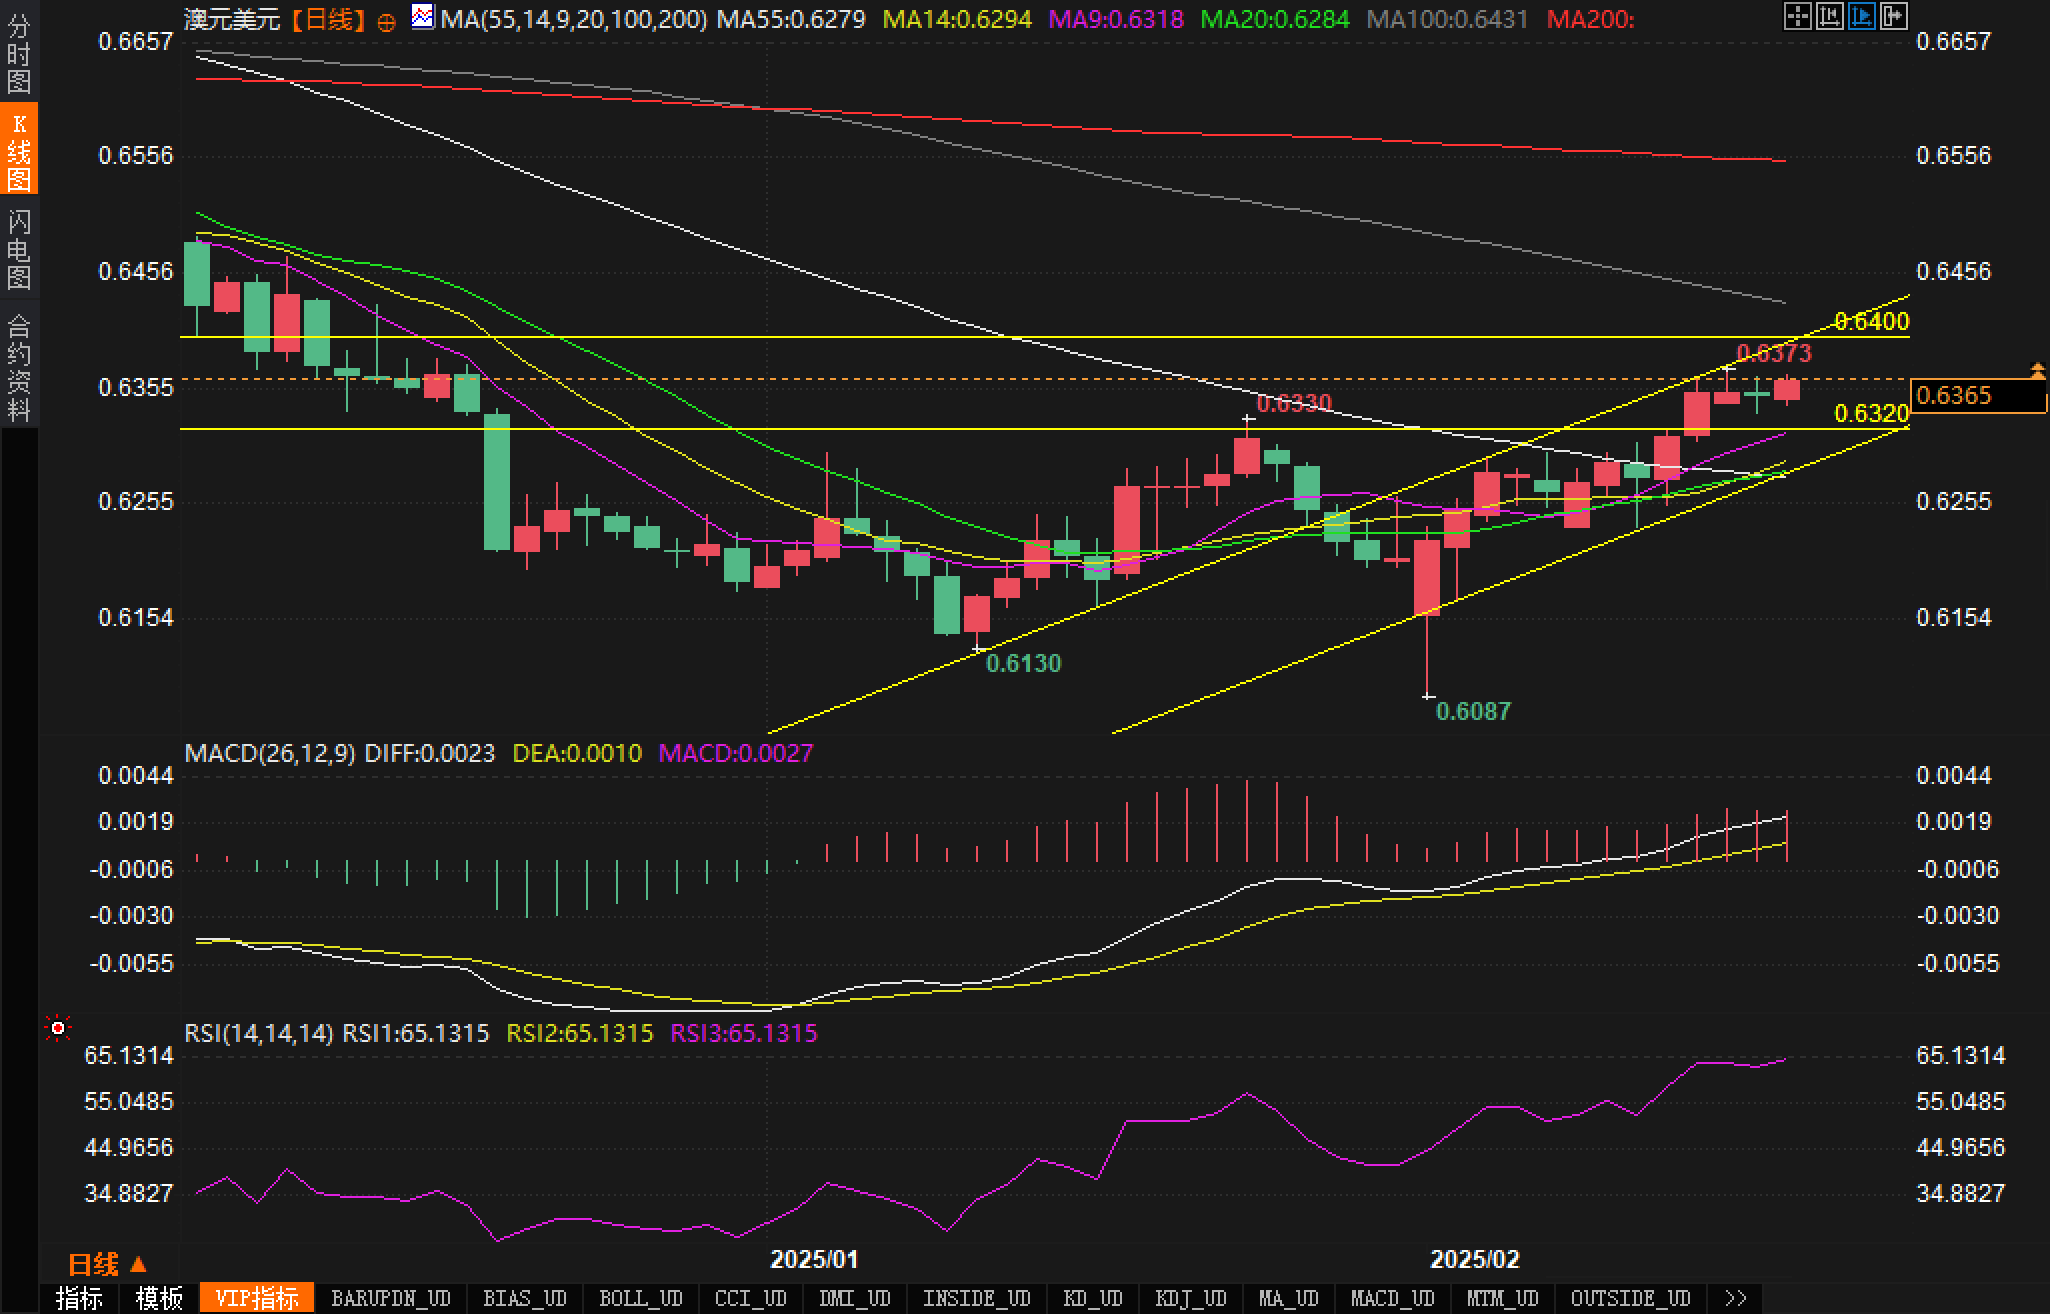This screenshot has width=2050, height=1314.
Task: Click the MA100:0.6431 legend value
Action: [1448, 19]
